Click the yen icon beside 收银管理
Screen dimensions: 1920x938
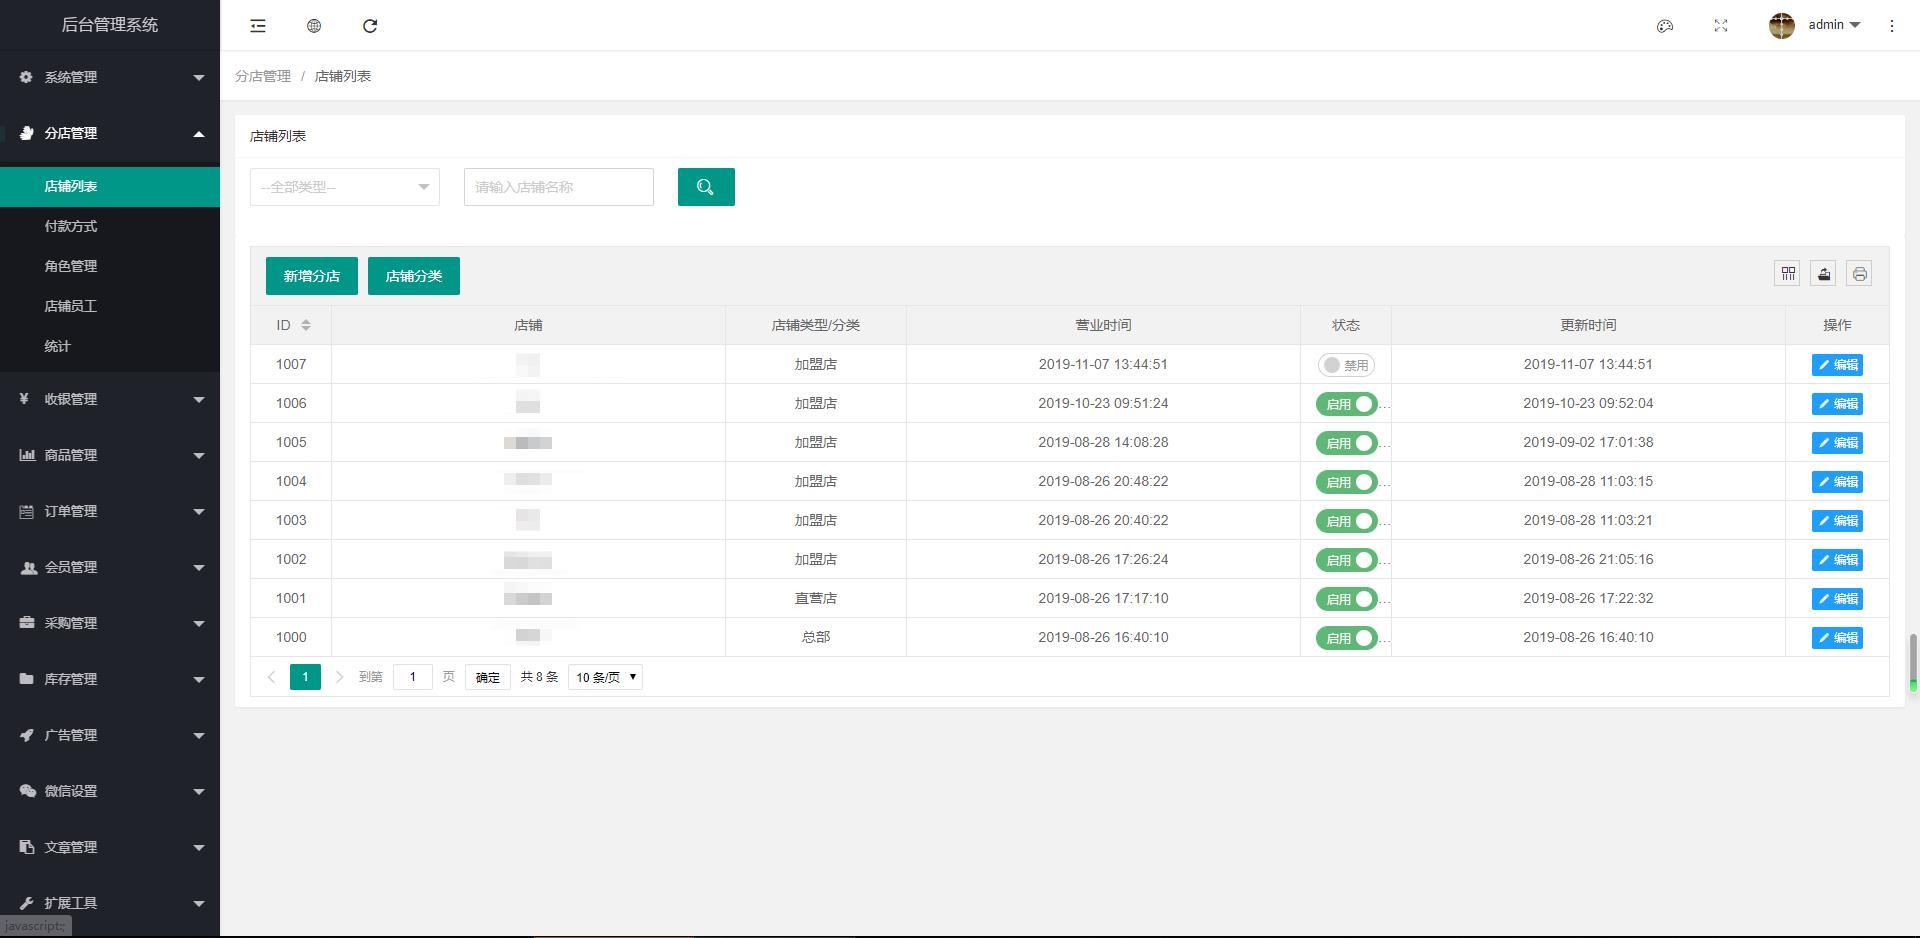tap(25, 399)
